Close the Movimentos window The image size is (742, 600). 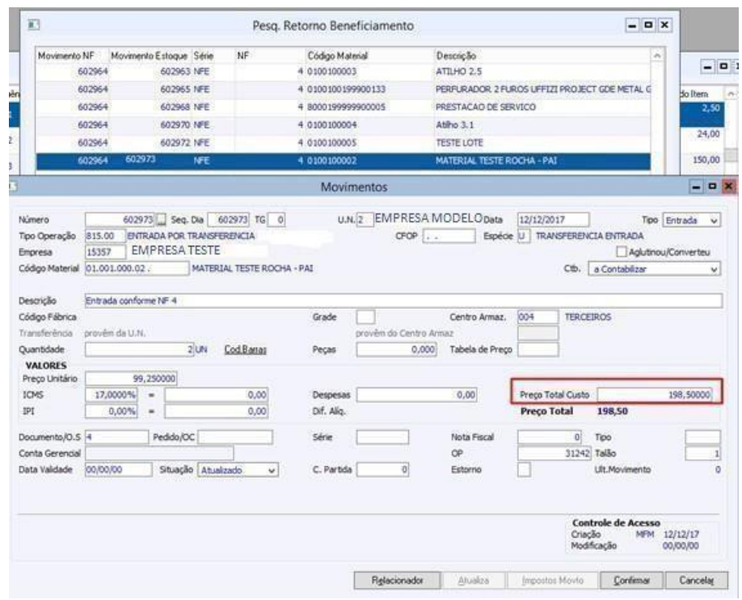point(729,187)
